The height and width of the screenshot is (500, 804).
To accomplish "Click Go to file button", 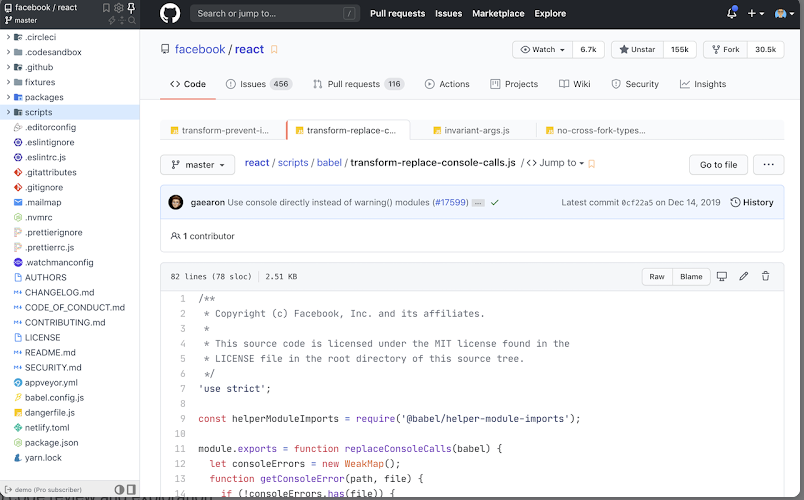I will click(718, 165).
